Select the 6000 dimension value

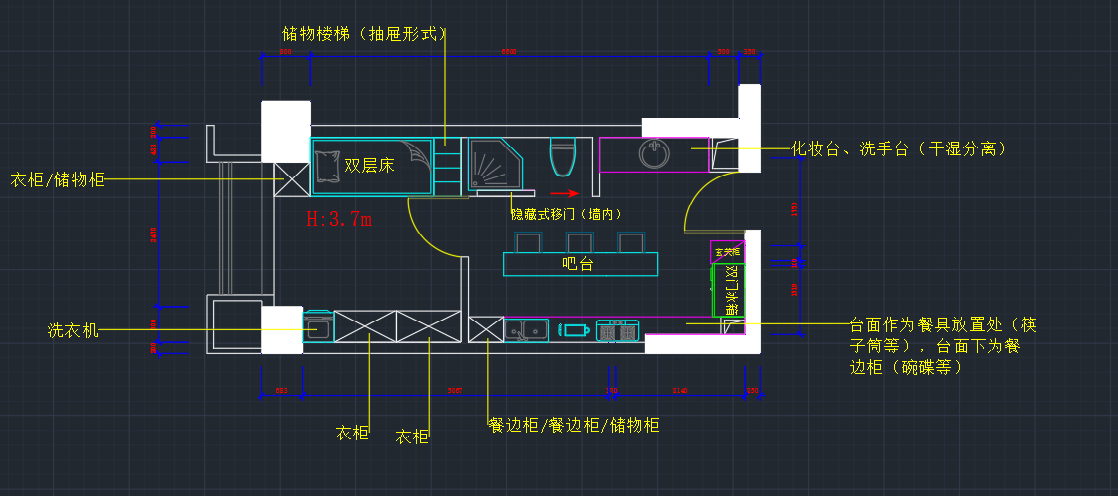point(508,52)
